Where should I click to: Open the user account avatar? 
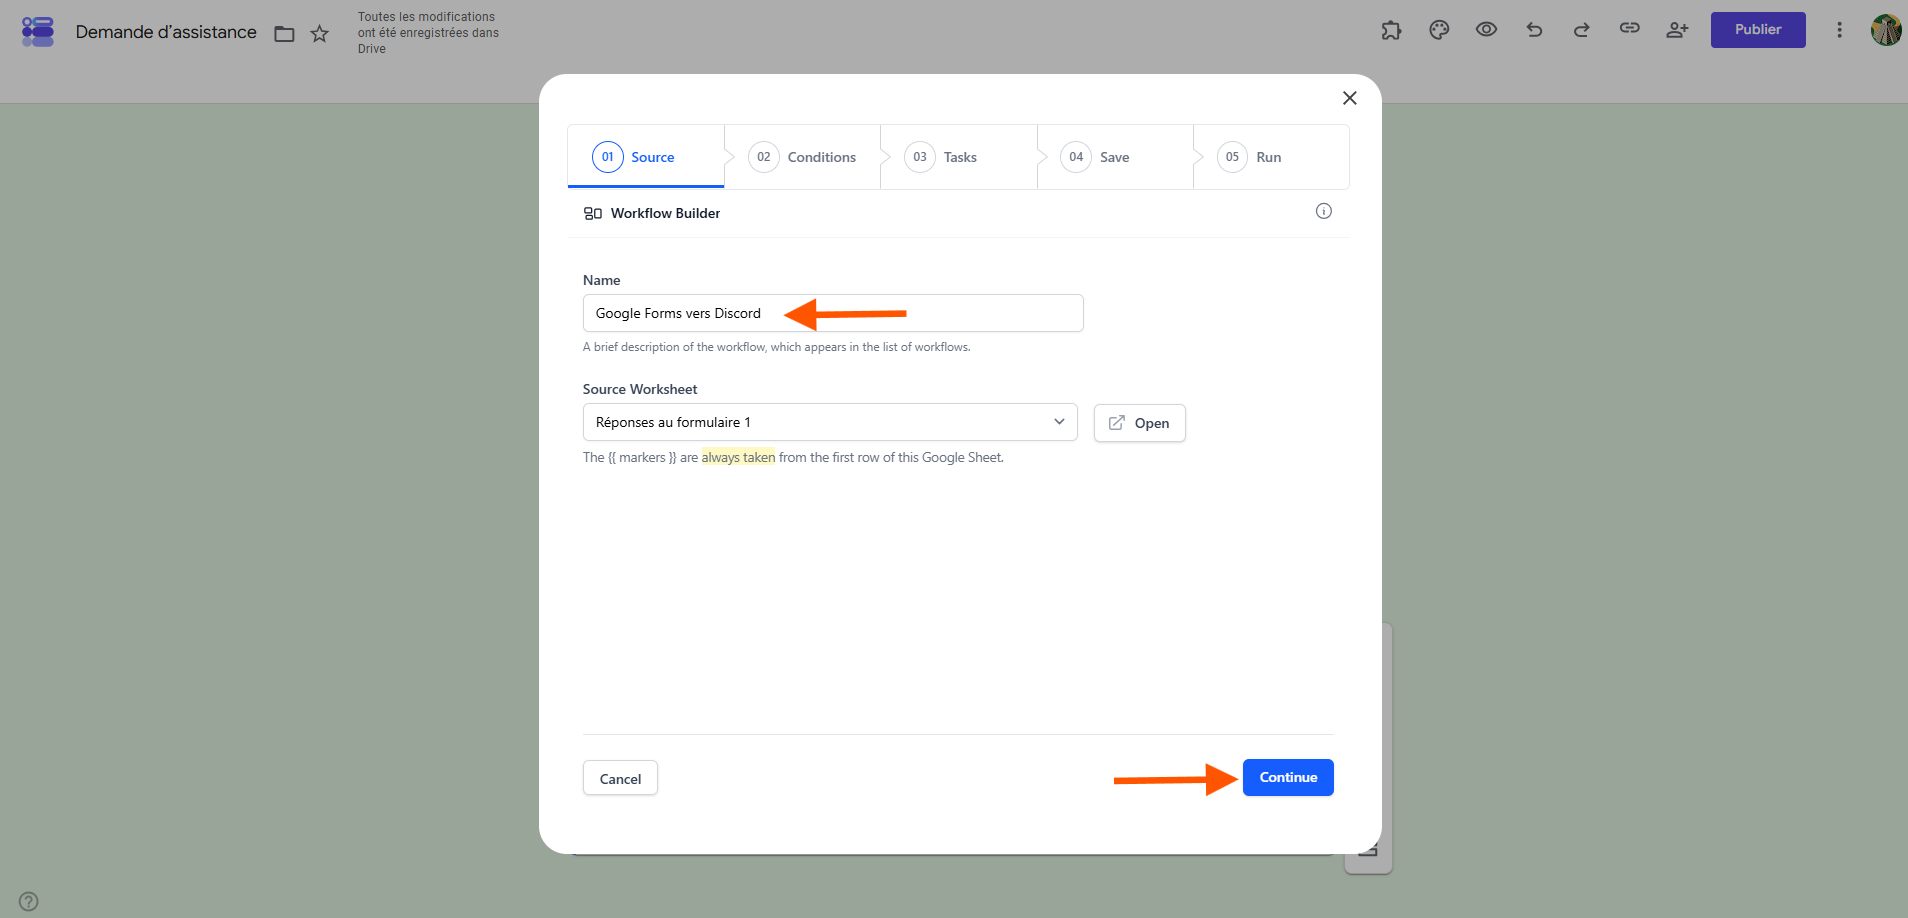(1886, 30)
